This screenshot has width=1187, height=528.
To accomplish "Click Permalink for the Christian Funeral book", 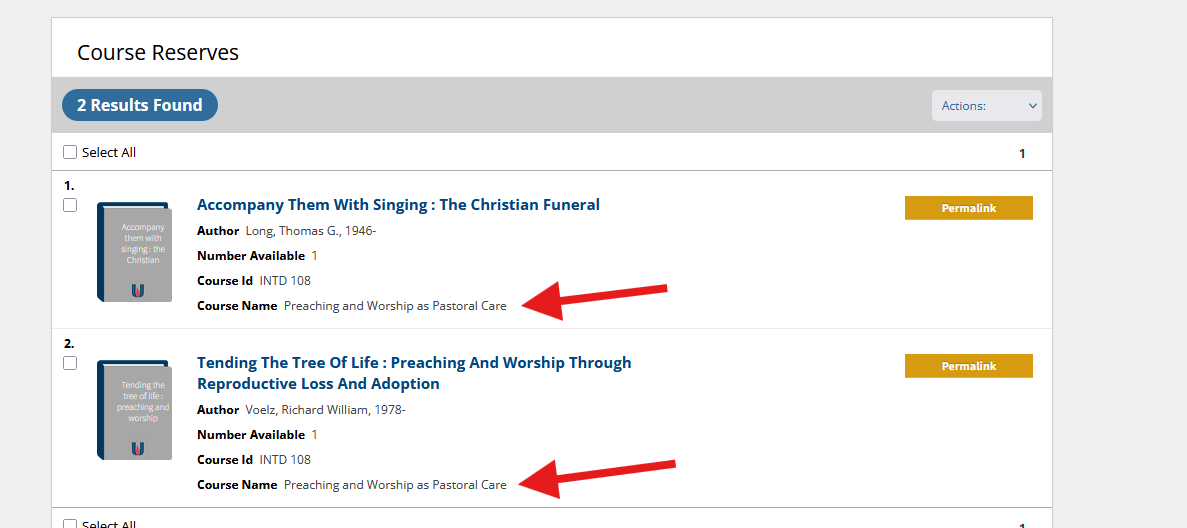I will coord(968,208).
